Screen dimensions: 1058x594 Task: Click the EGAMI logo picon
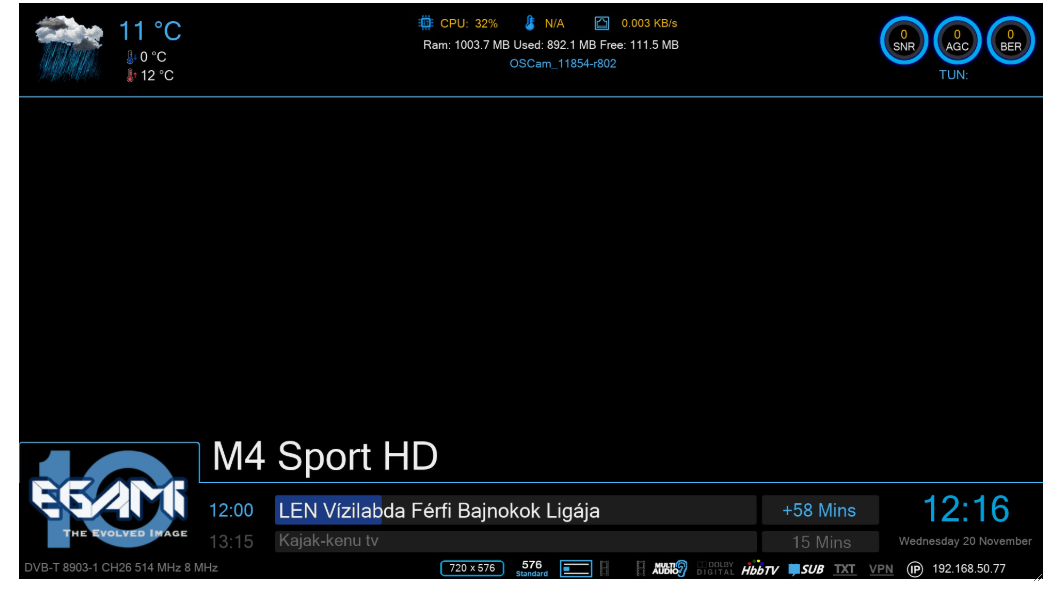[109, 500]
